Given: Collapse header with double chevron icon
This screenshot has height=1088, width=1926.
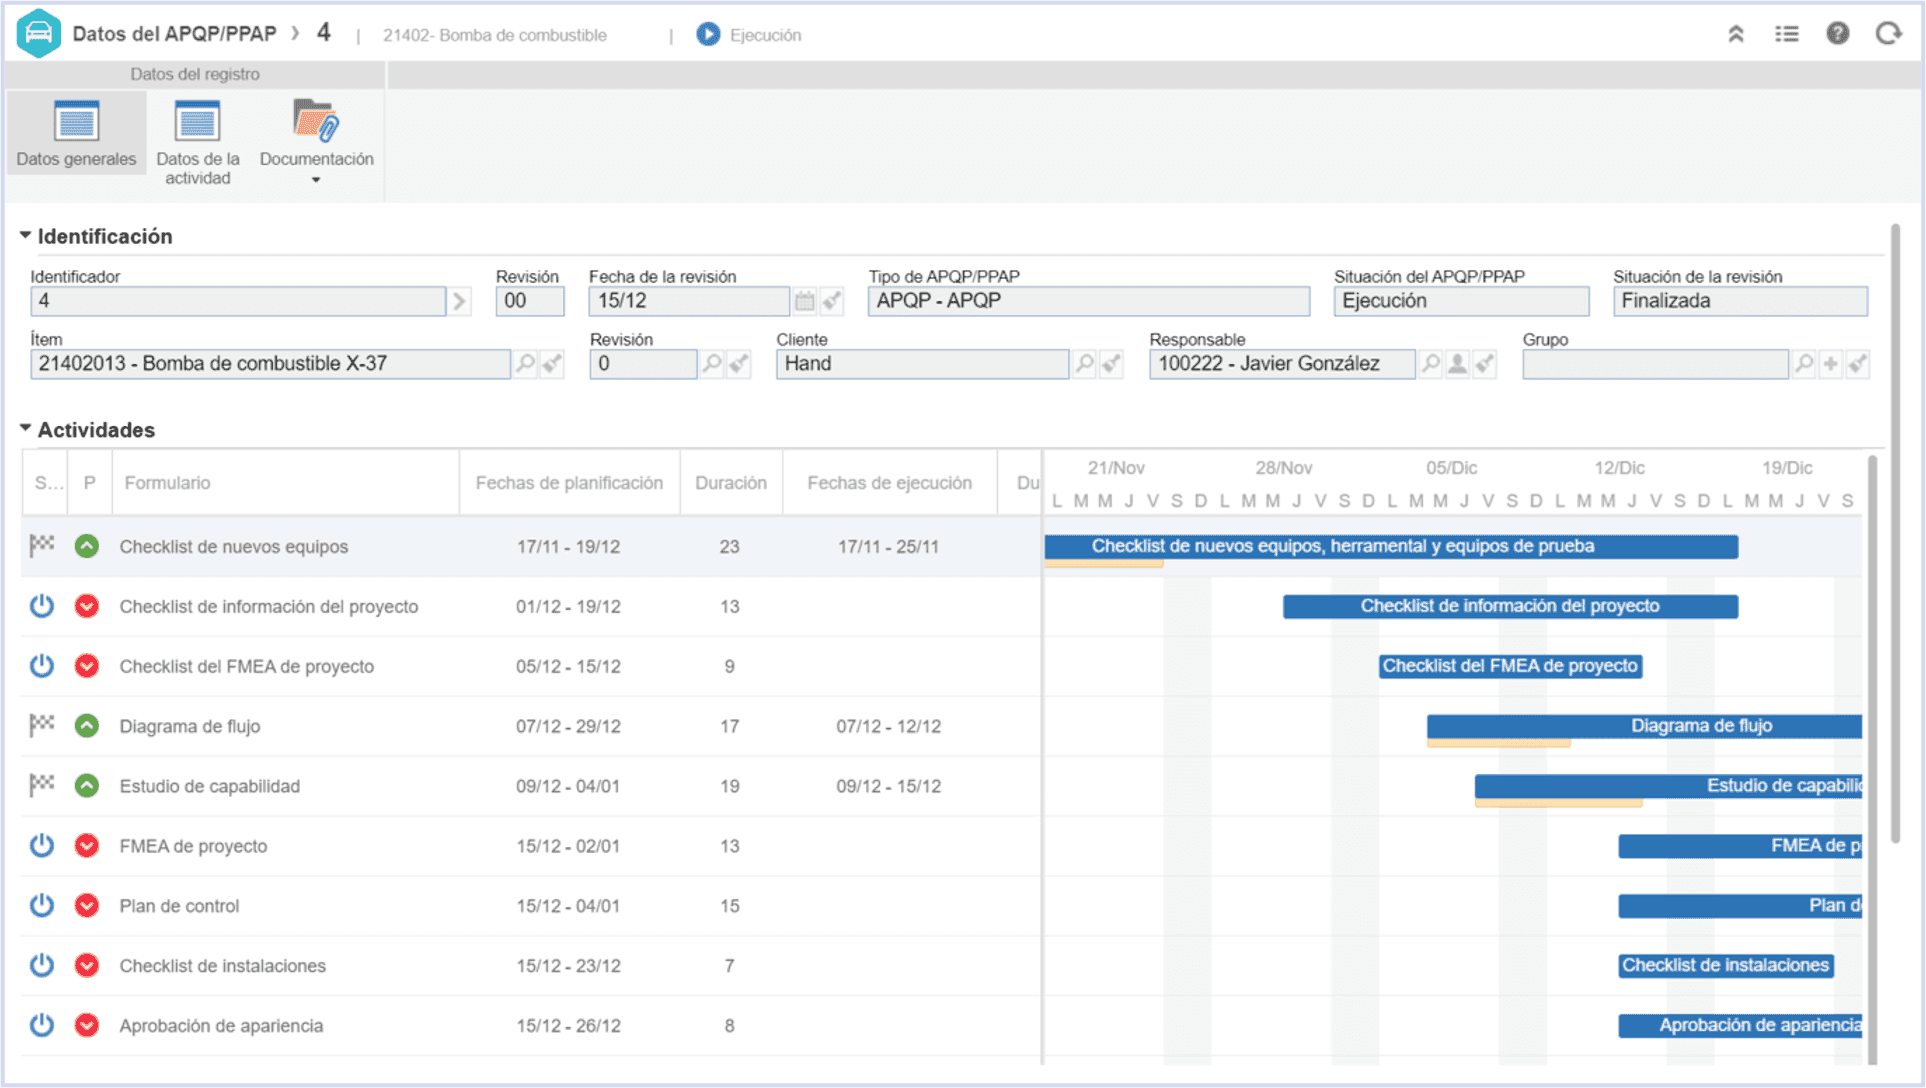Looking at the screenshot, I should (1736, 34).
